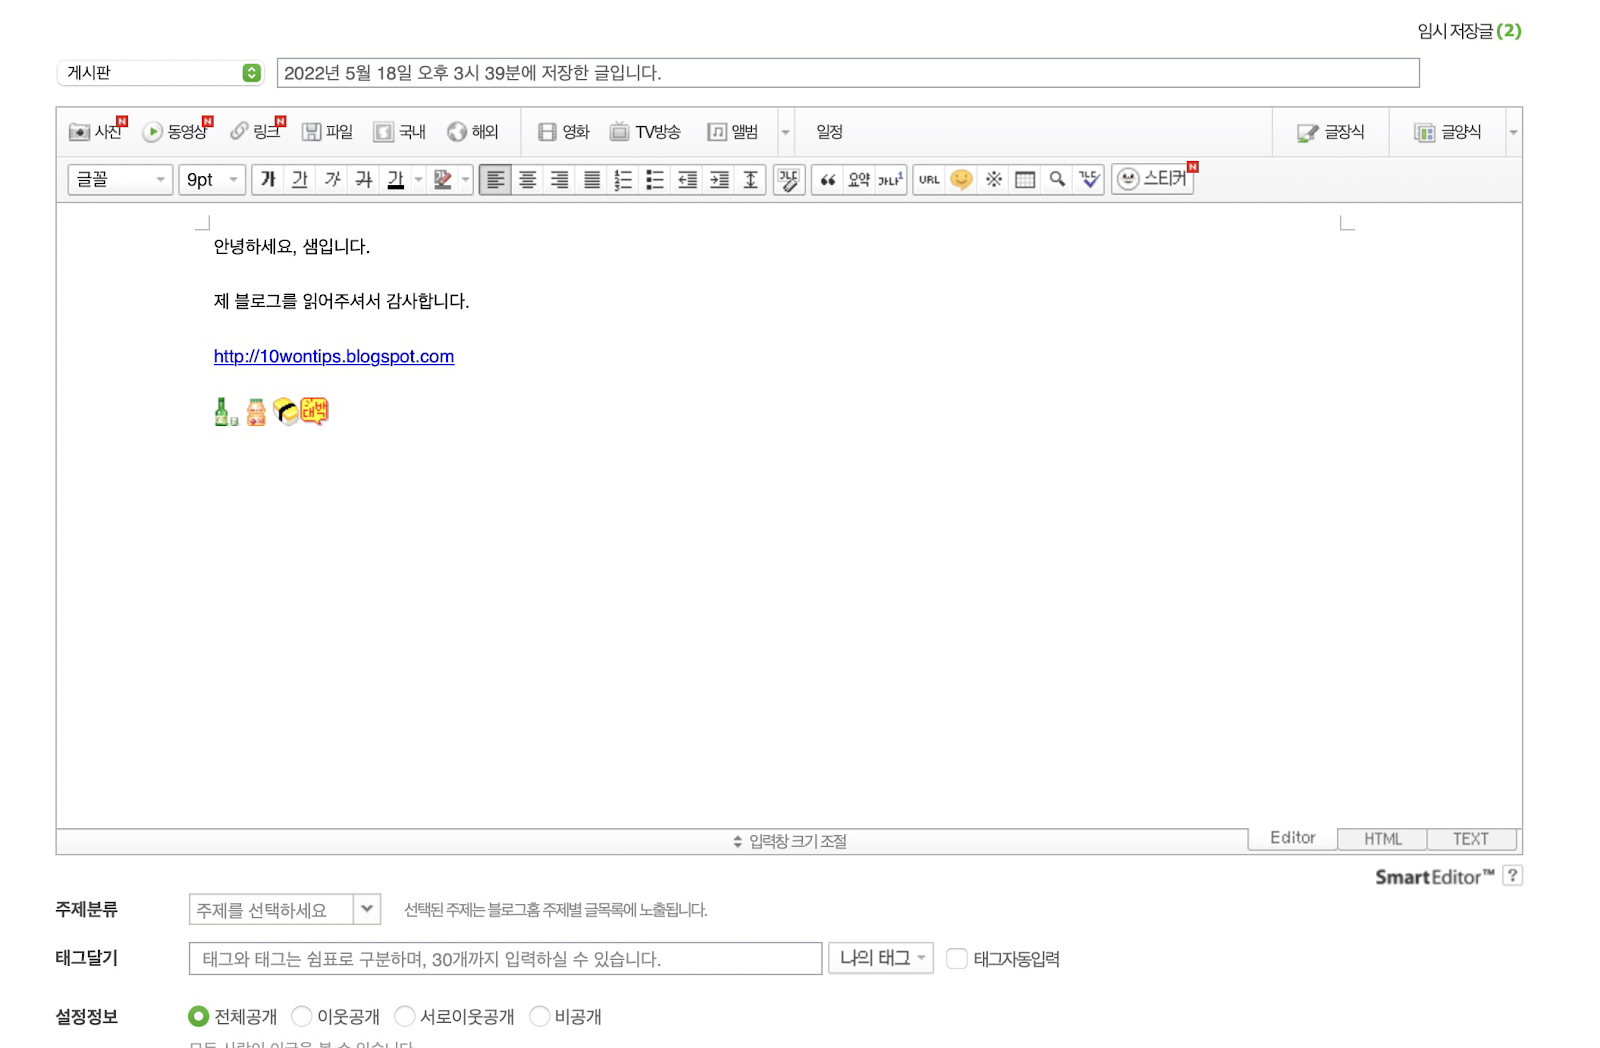Switch to the Editor tab
Image resolution: width=1600 pixels, height=1048 pixels.
(1292, 838)
